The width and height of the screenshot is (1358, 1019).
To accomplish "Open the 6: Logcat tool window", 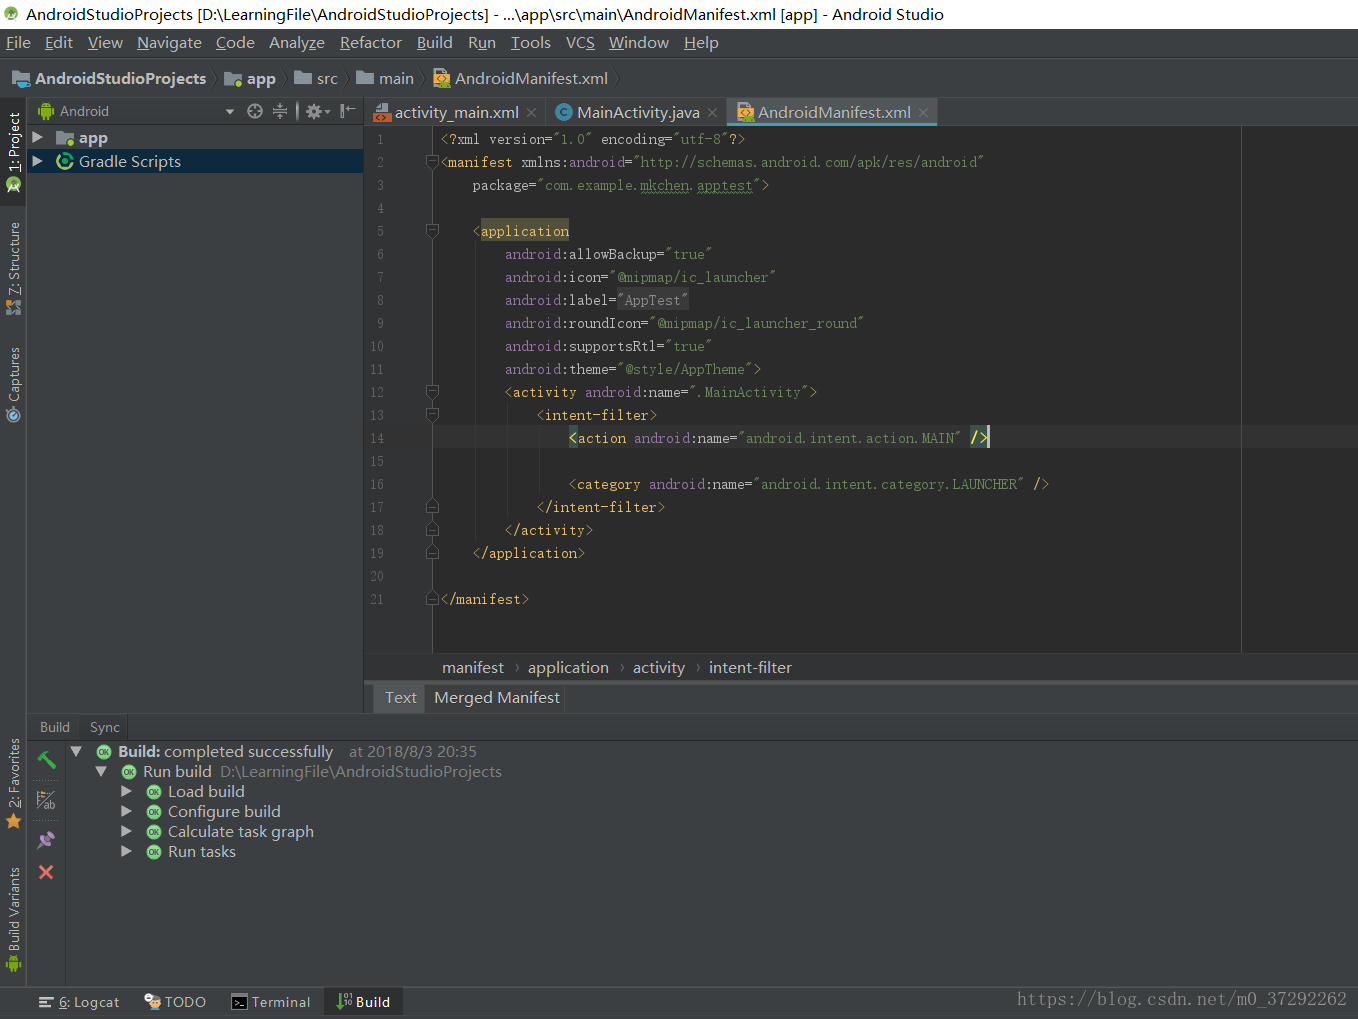I will point(79,1002).
